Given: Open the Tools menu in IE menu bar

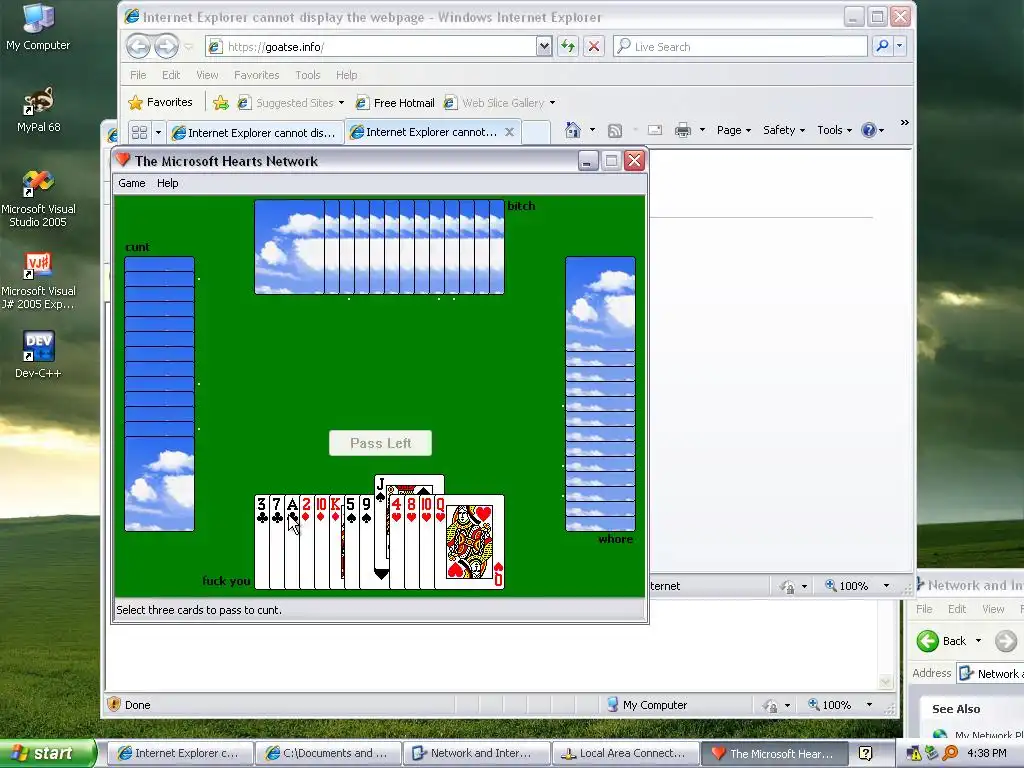Looking at the screenshot, I should pos(308,75).
